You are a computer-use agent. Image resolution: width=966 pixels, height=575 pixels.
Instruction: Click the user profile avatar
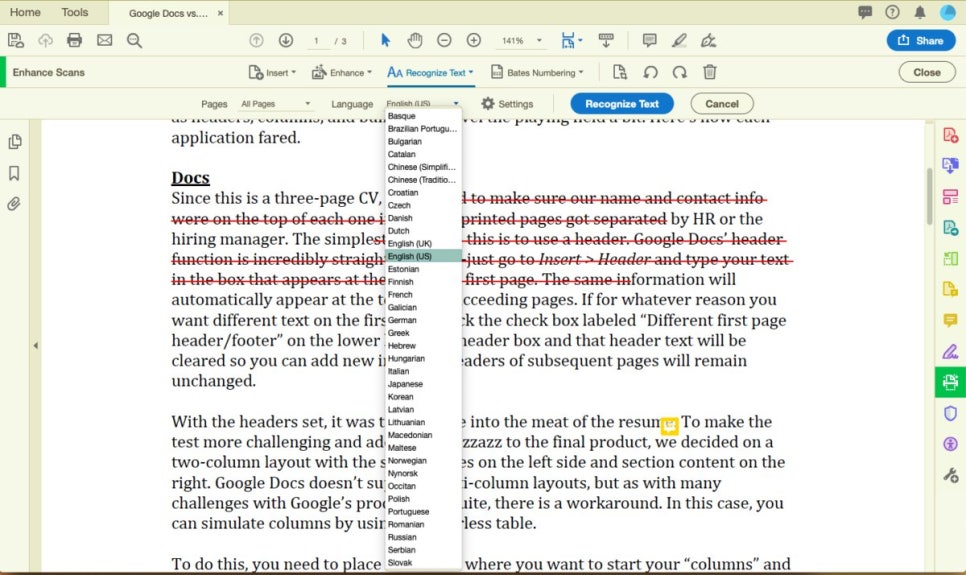(x=948, y=12)
